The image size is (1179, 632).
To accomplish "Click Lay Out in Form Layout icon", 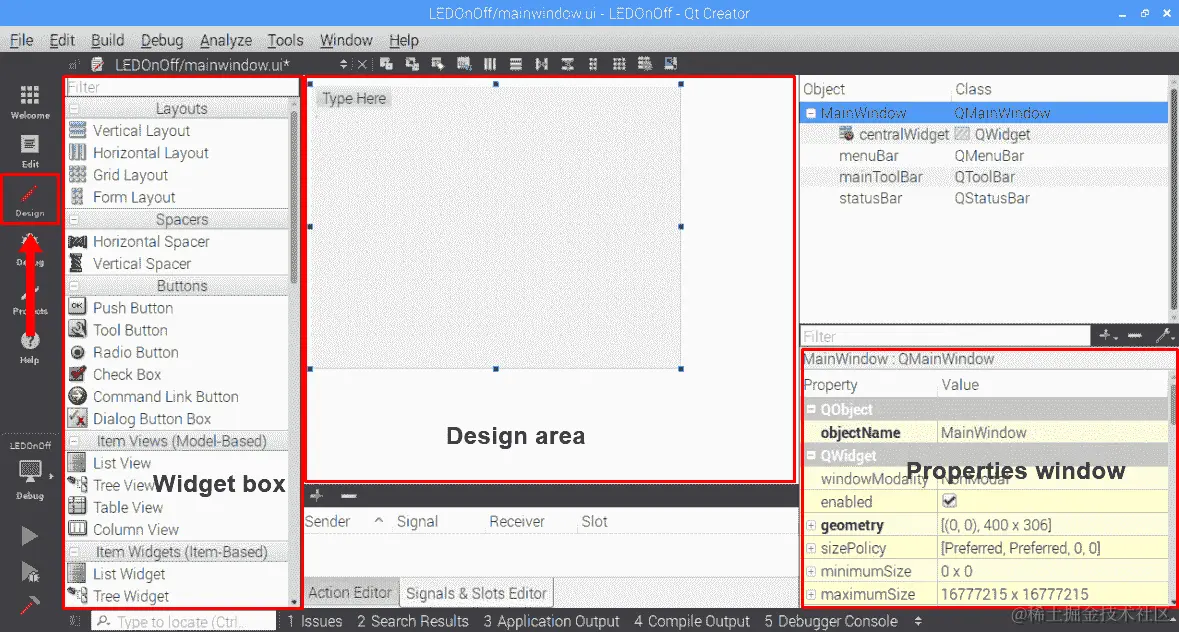I will coord(593,65).
